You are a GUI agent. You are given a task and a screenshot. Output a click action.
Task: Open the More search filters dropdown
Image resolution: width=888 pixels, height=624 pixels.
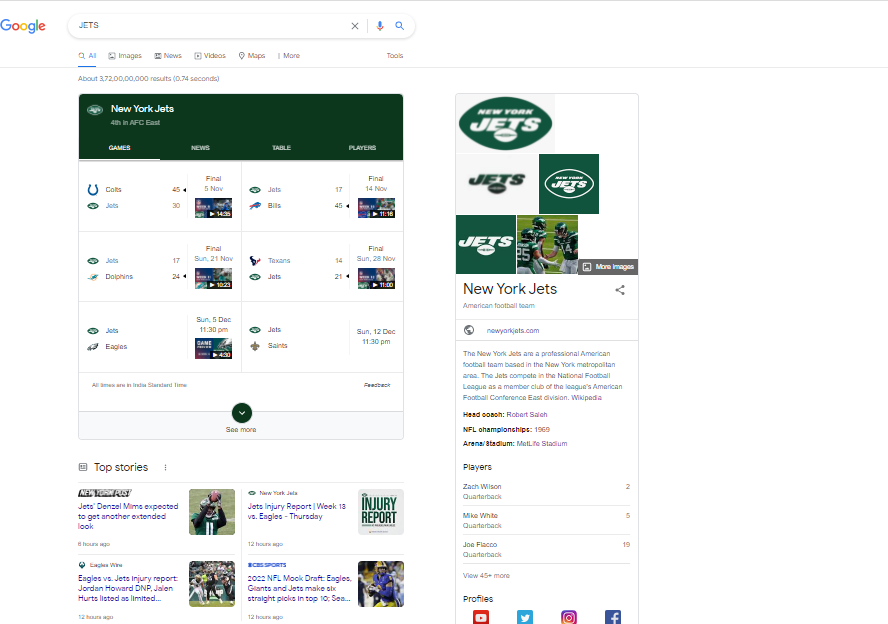point(288,56)
